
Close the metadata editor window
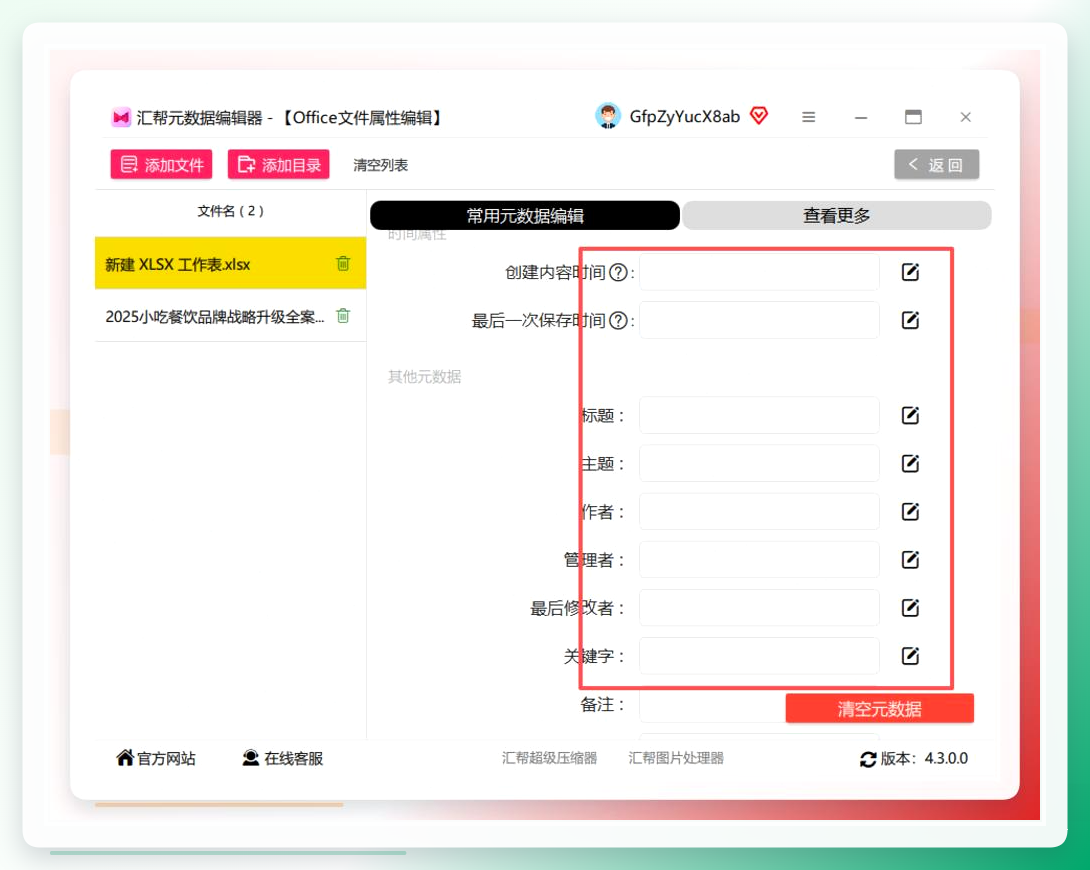965,117
